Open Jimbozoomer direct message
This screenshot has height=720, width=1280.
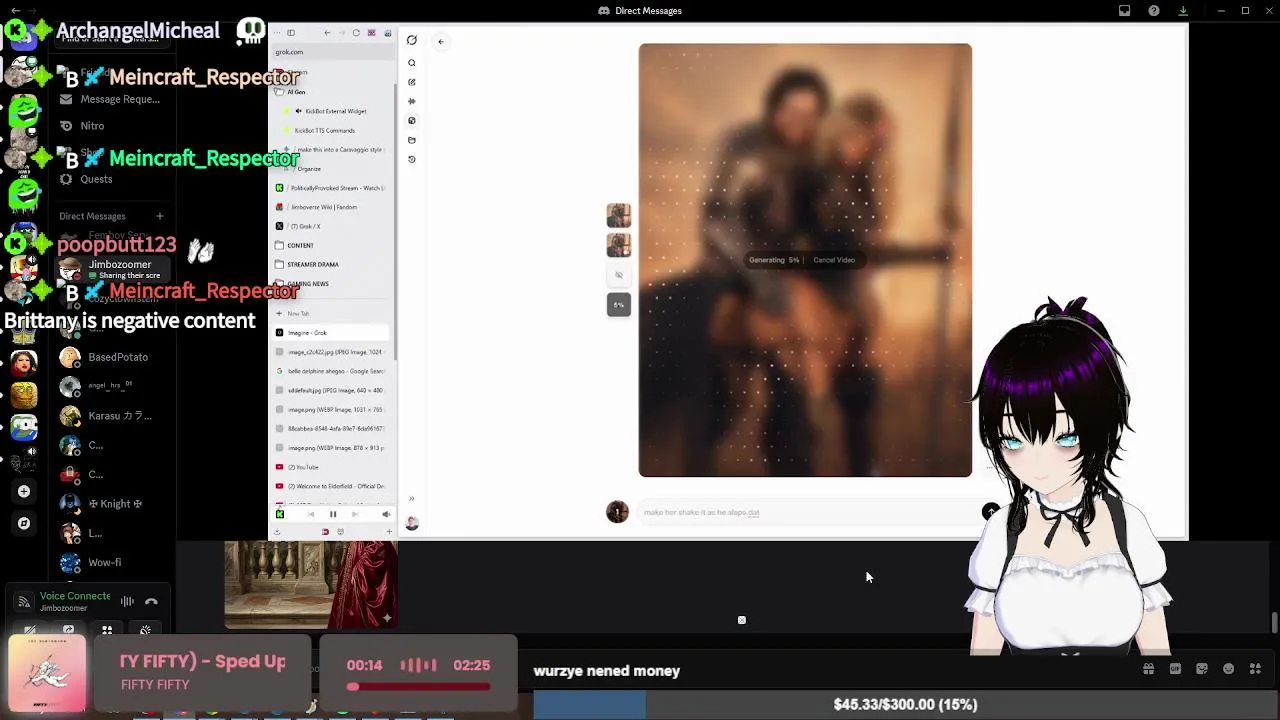click(112, 269)
